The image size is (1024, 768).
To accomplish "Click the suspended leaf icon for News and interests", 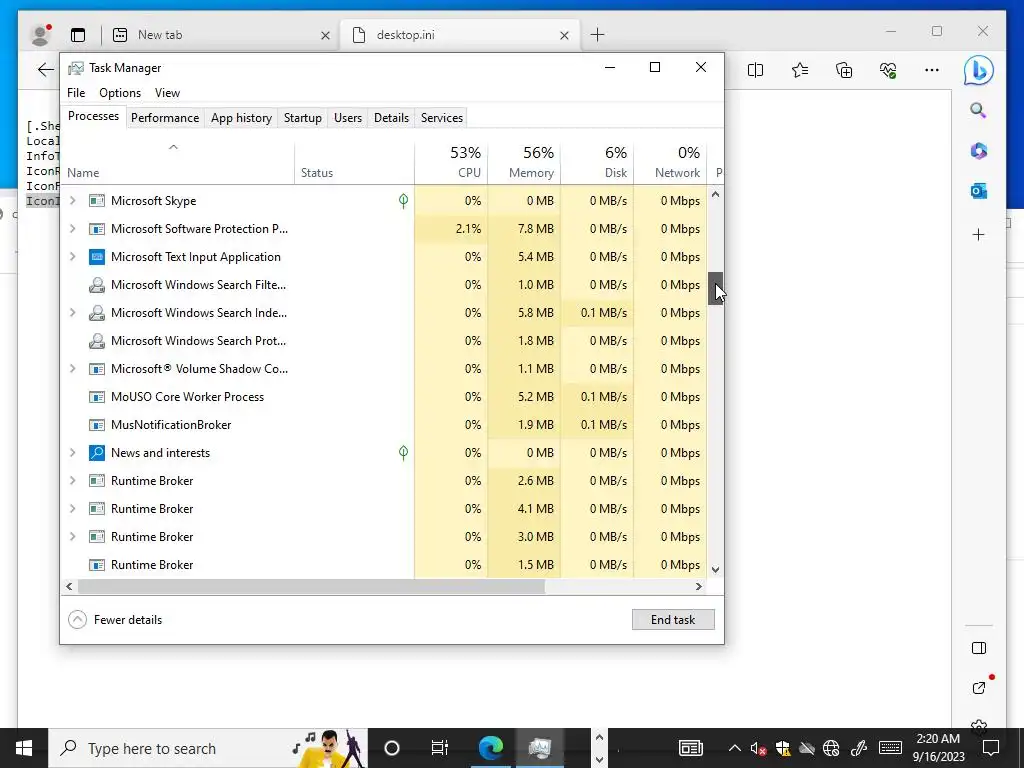I will point(404,453).
